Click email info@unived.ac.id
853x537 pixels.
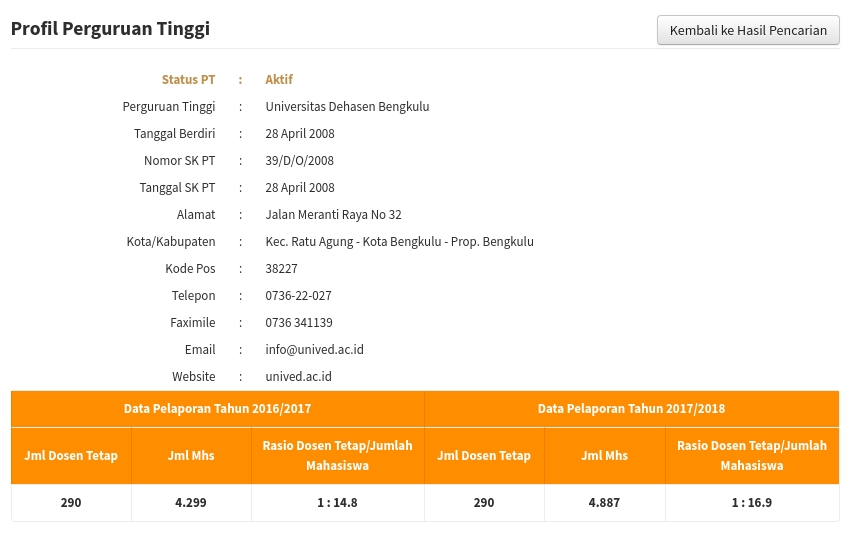coord(314,350)
